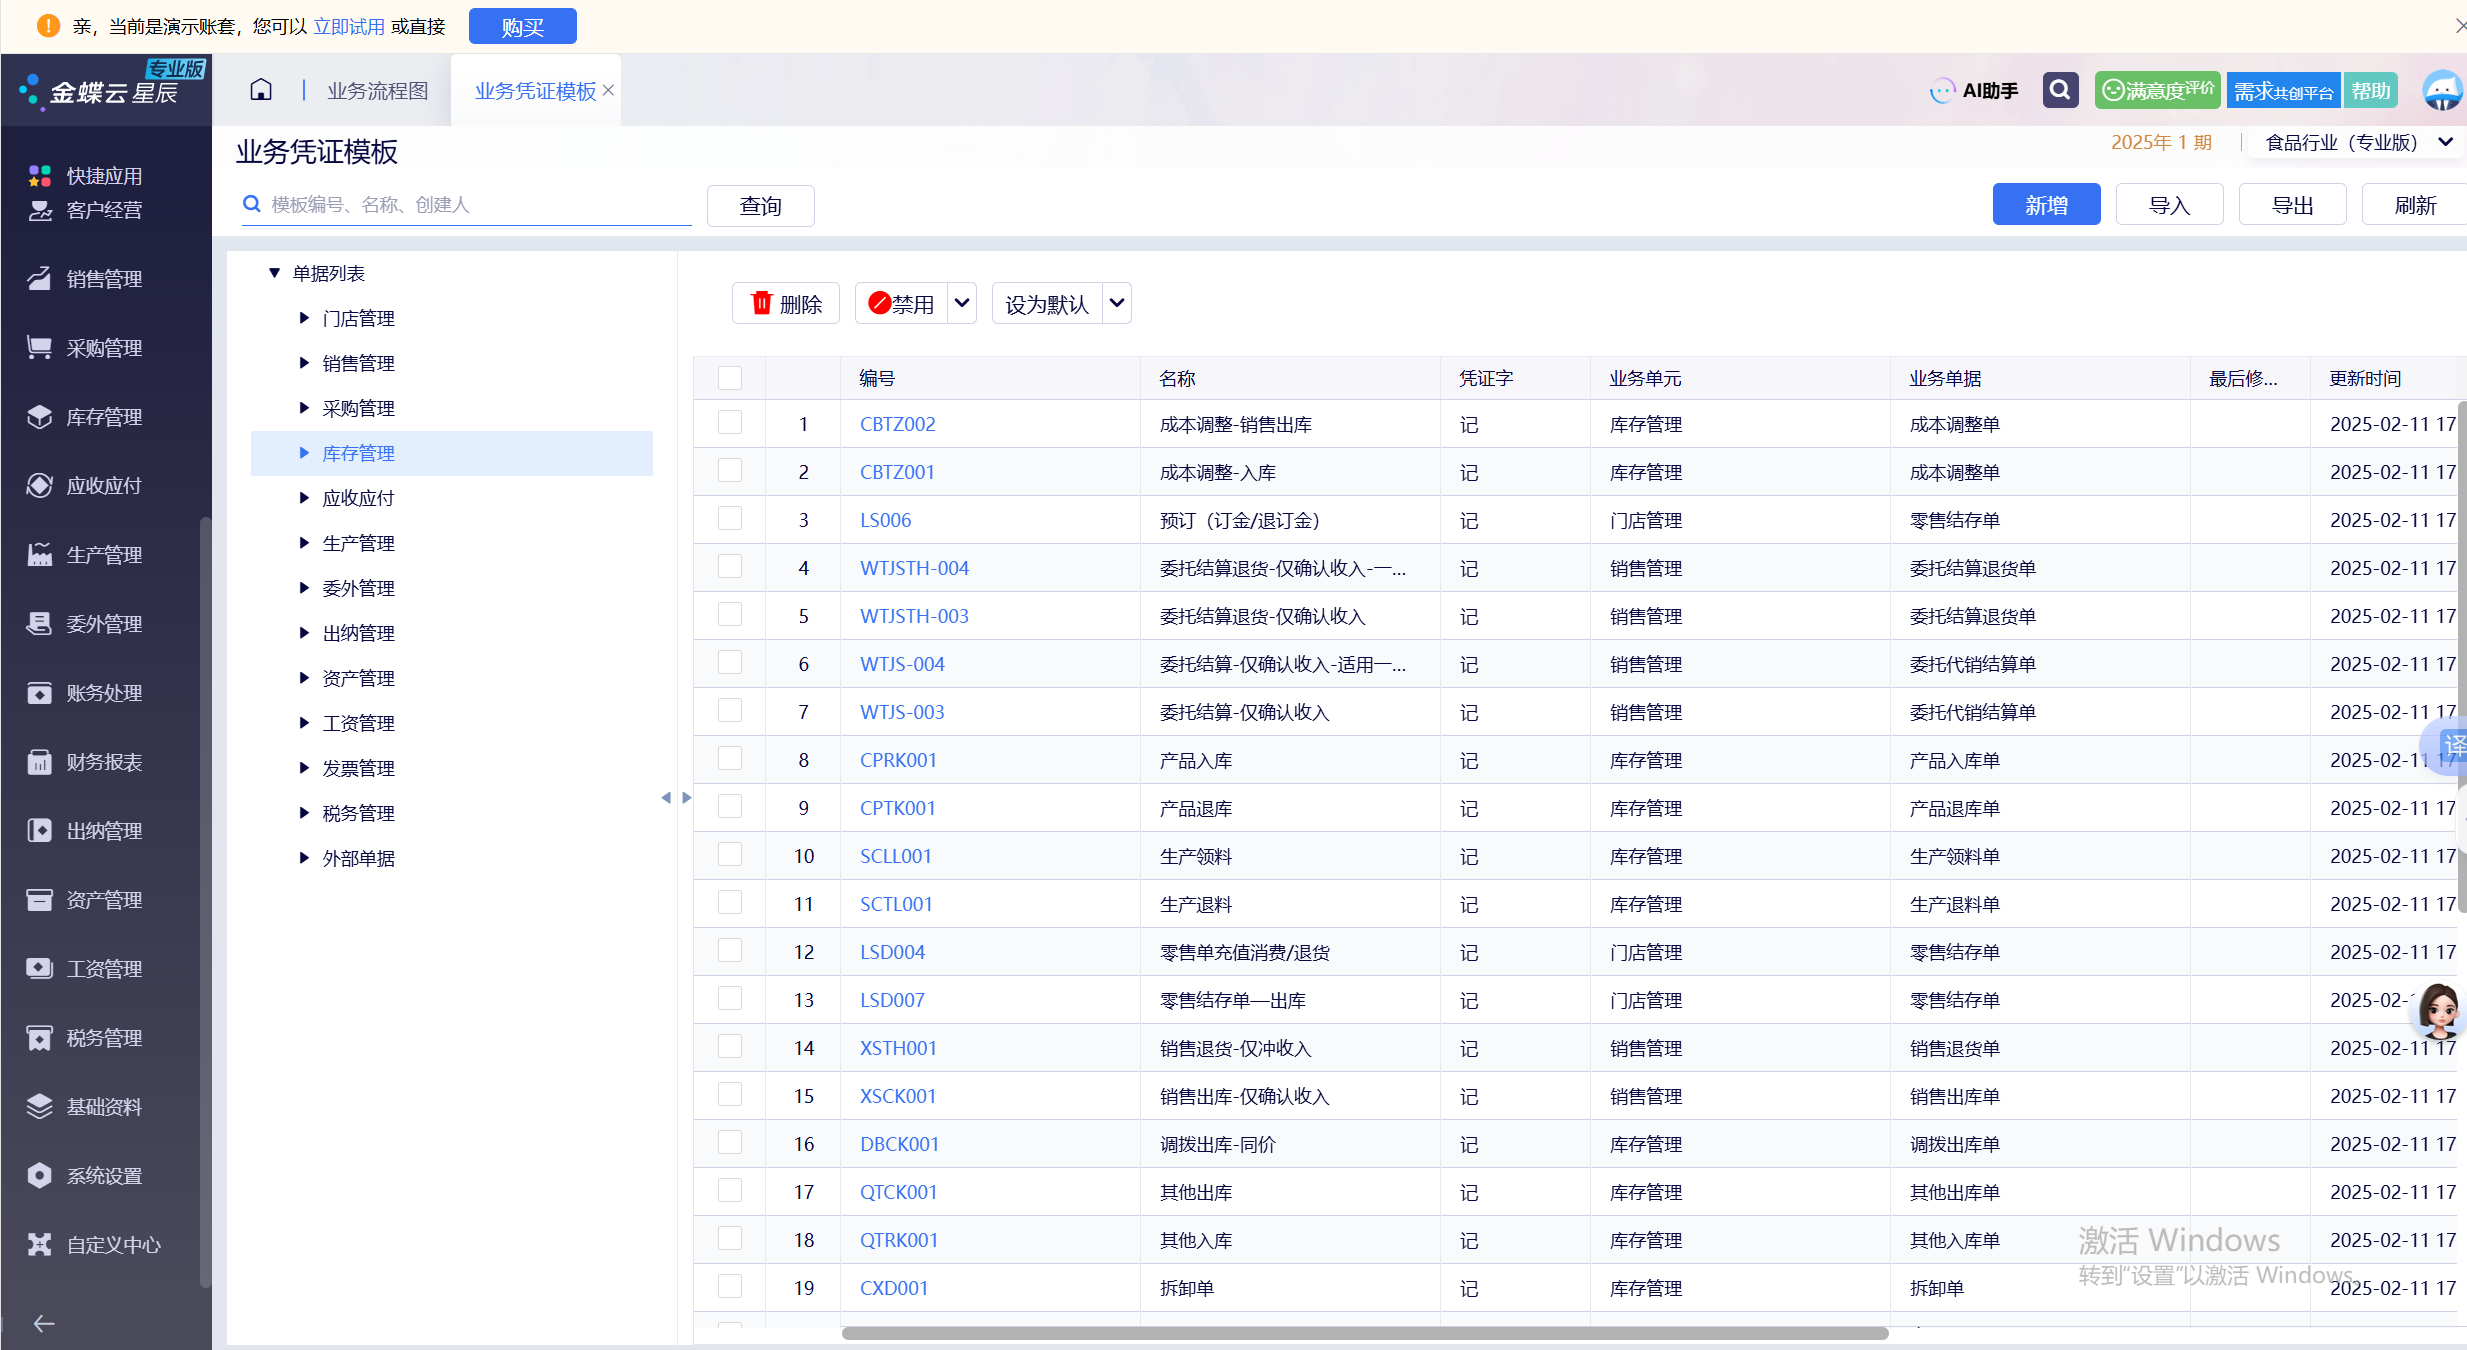This screenshot has width=2467, height=1350.
Task: Check the row for CBTZ002
Action: point(730,423)
